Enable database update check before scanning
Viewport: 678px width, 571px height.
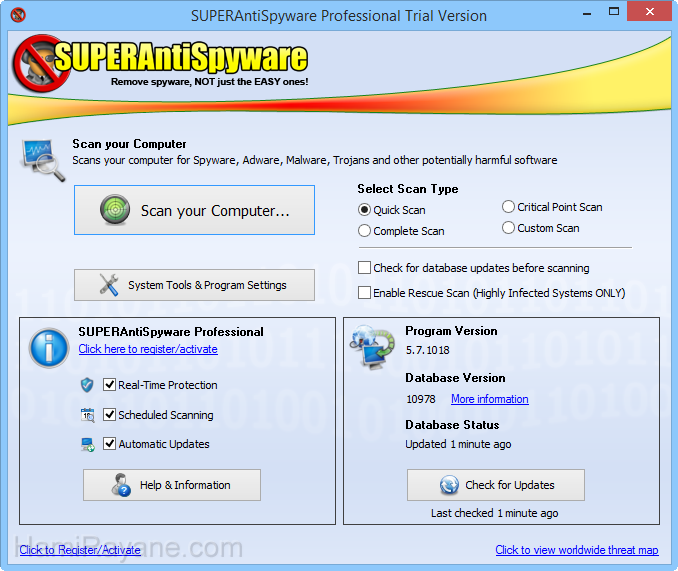(x=365, y=268)
